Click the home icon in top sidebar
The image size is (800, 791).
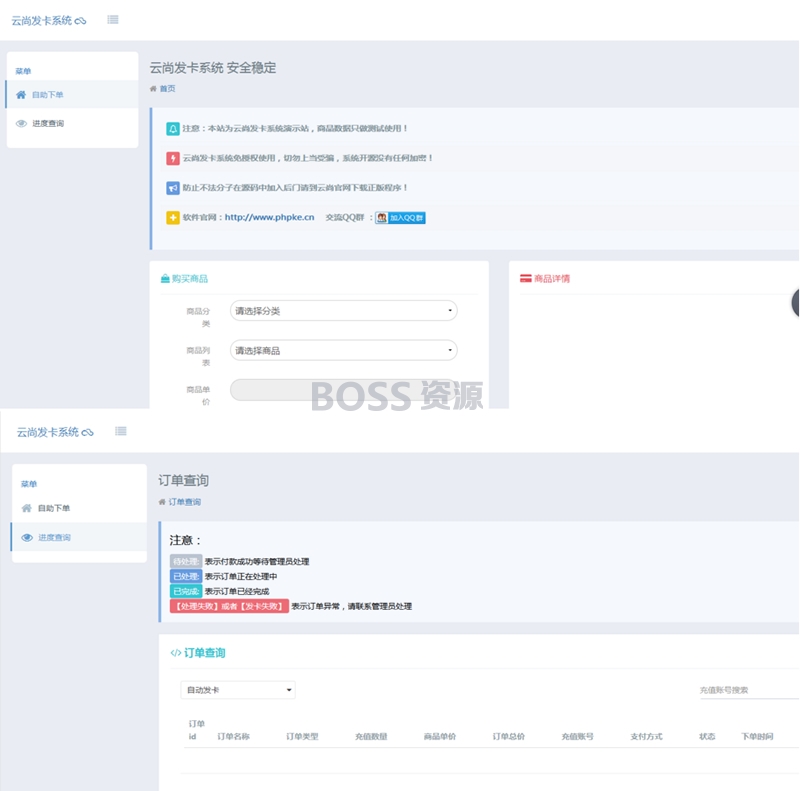(x=21, y=94)
